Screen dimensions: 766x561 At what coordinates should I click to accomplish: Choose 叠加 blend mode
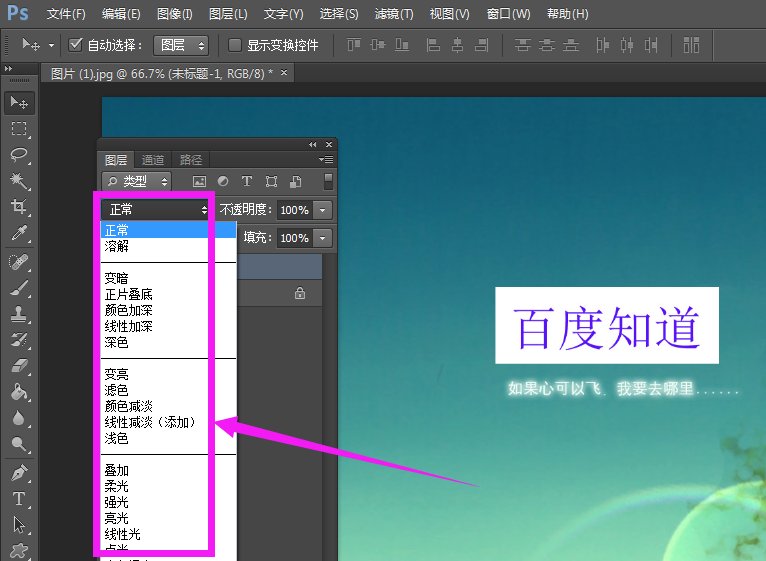point(168,470)
